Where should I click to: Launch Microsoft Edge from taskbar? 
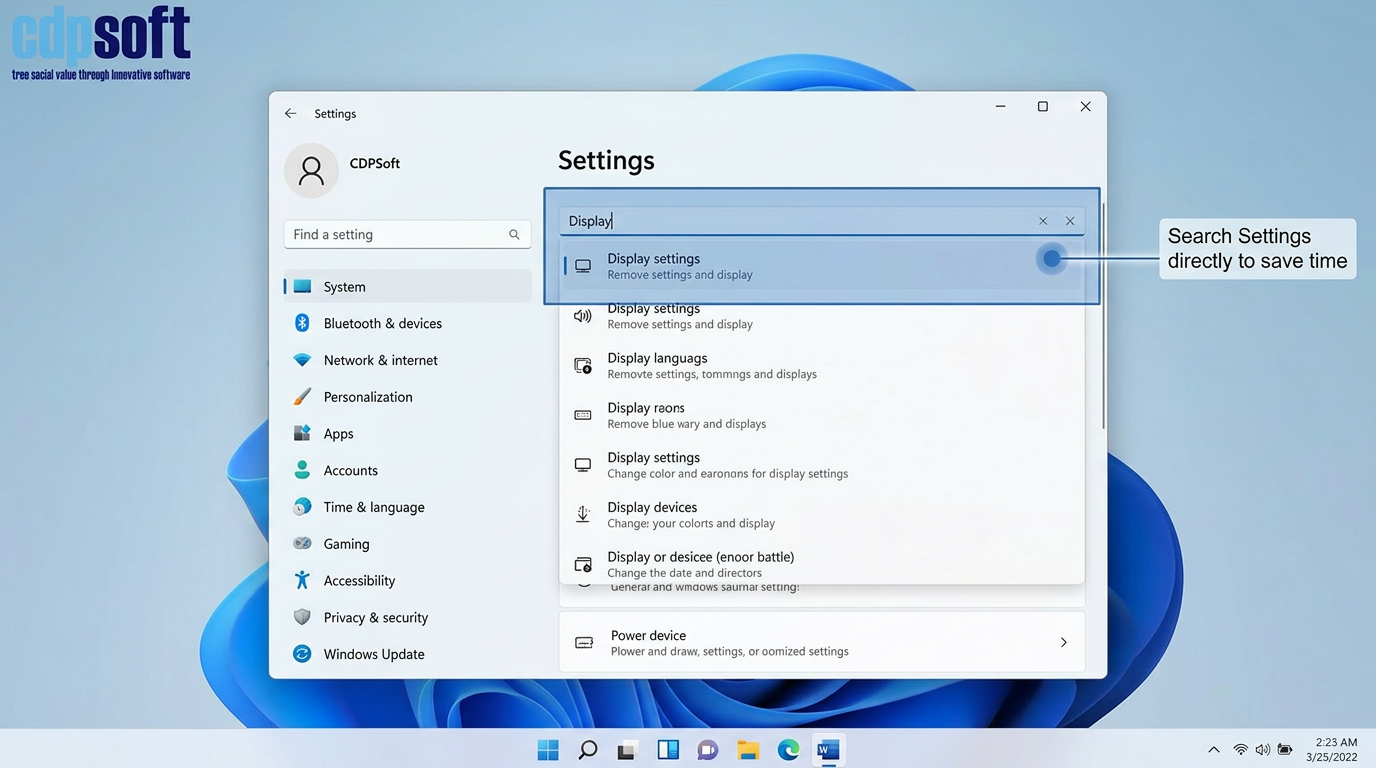[x=788, y=750]
